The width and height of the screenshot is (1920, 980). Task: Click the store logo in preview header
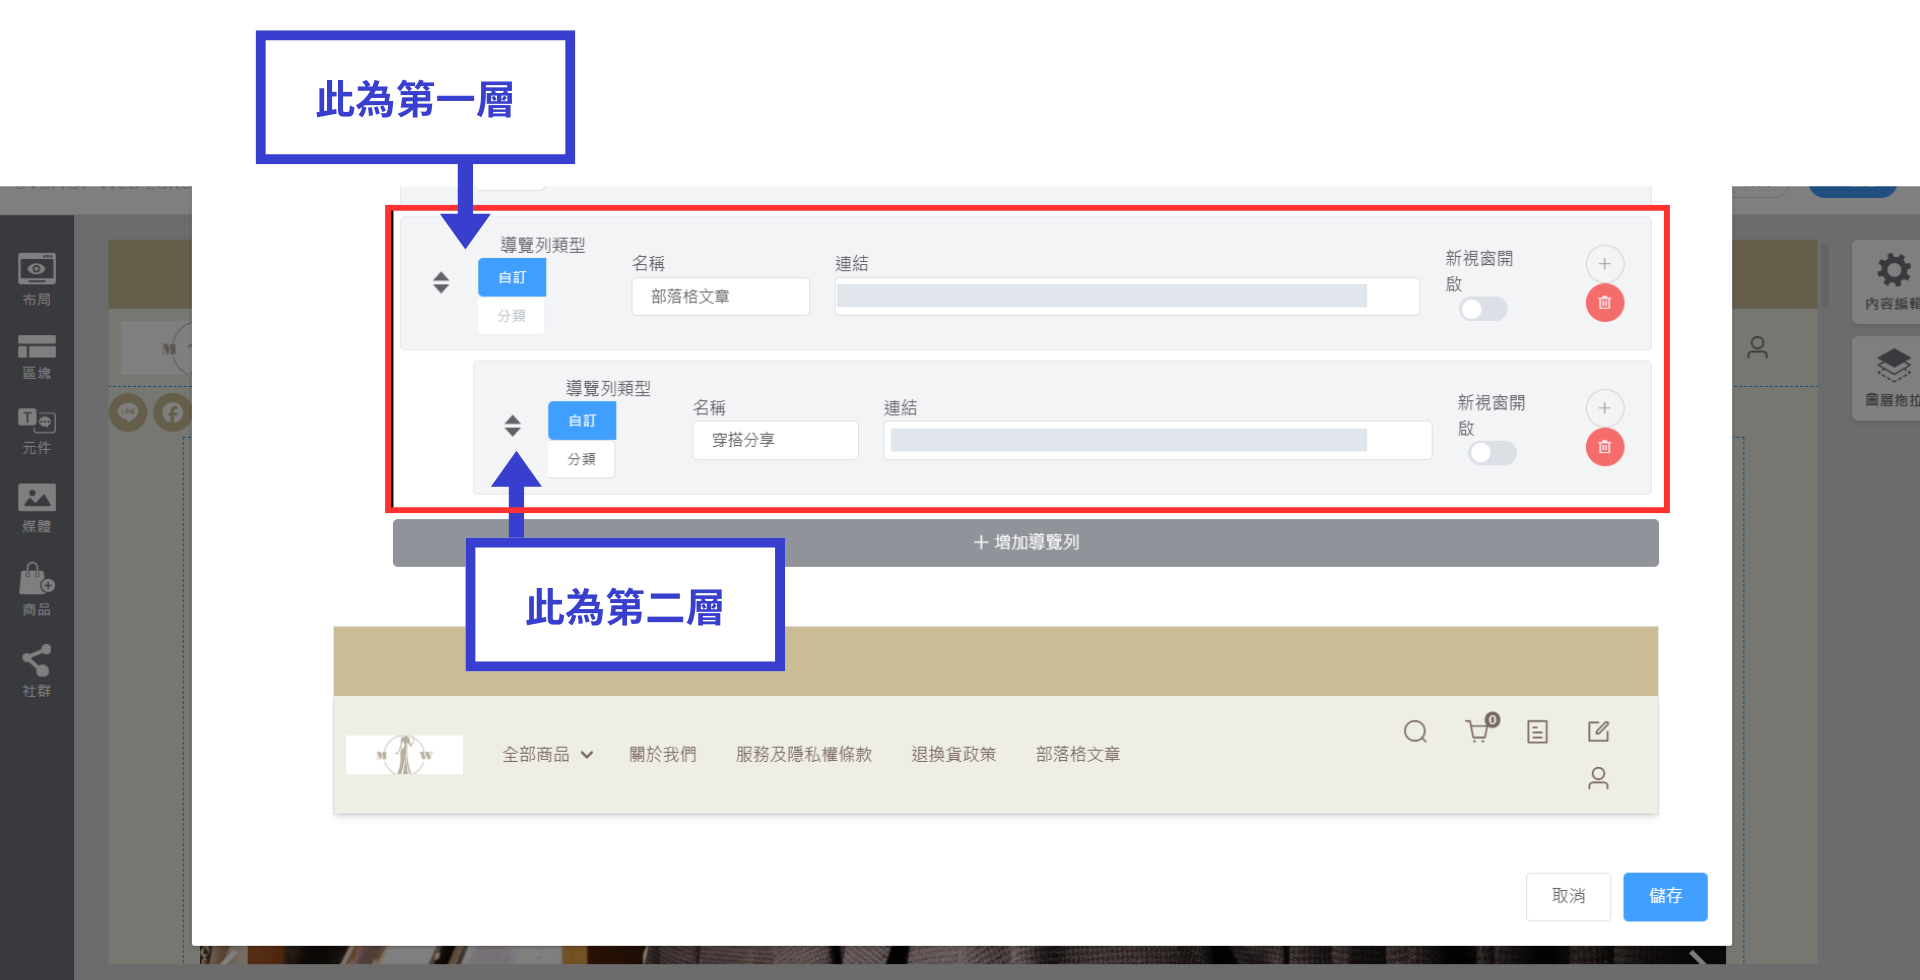[404, 755]
